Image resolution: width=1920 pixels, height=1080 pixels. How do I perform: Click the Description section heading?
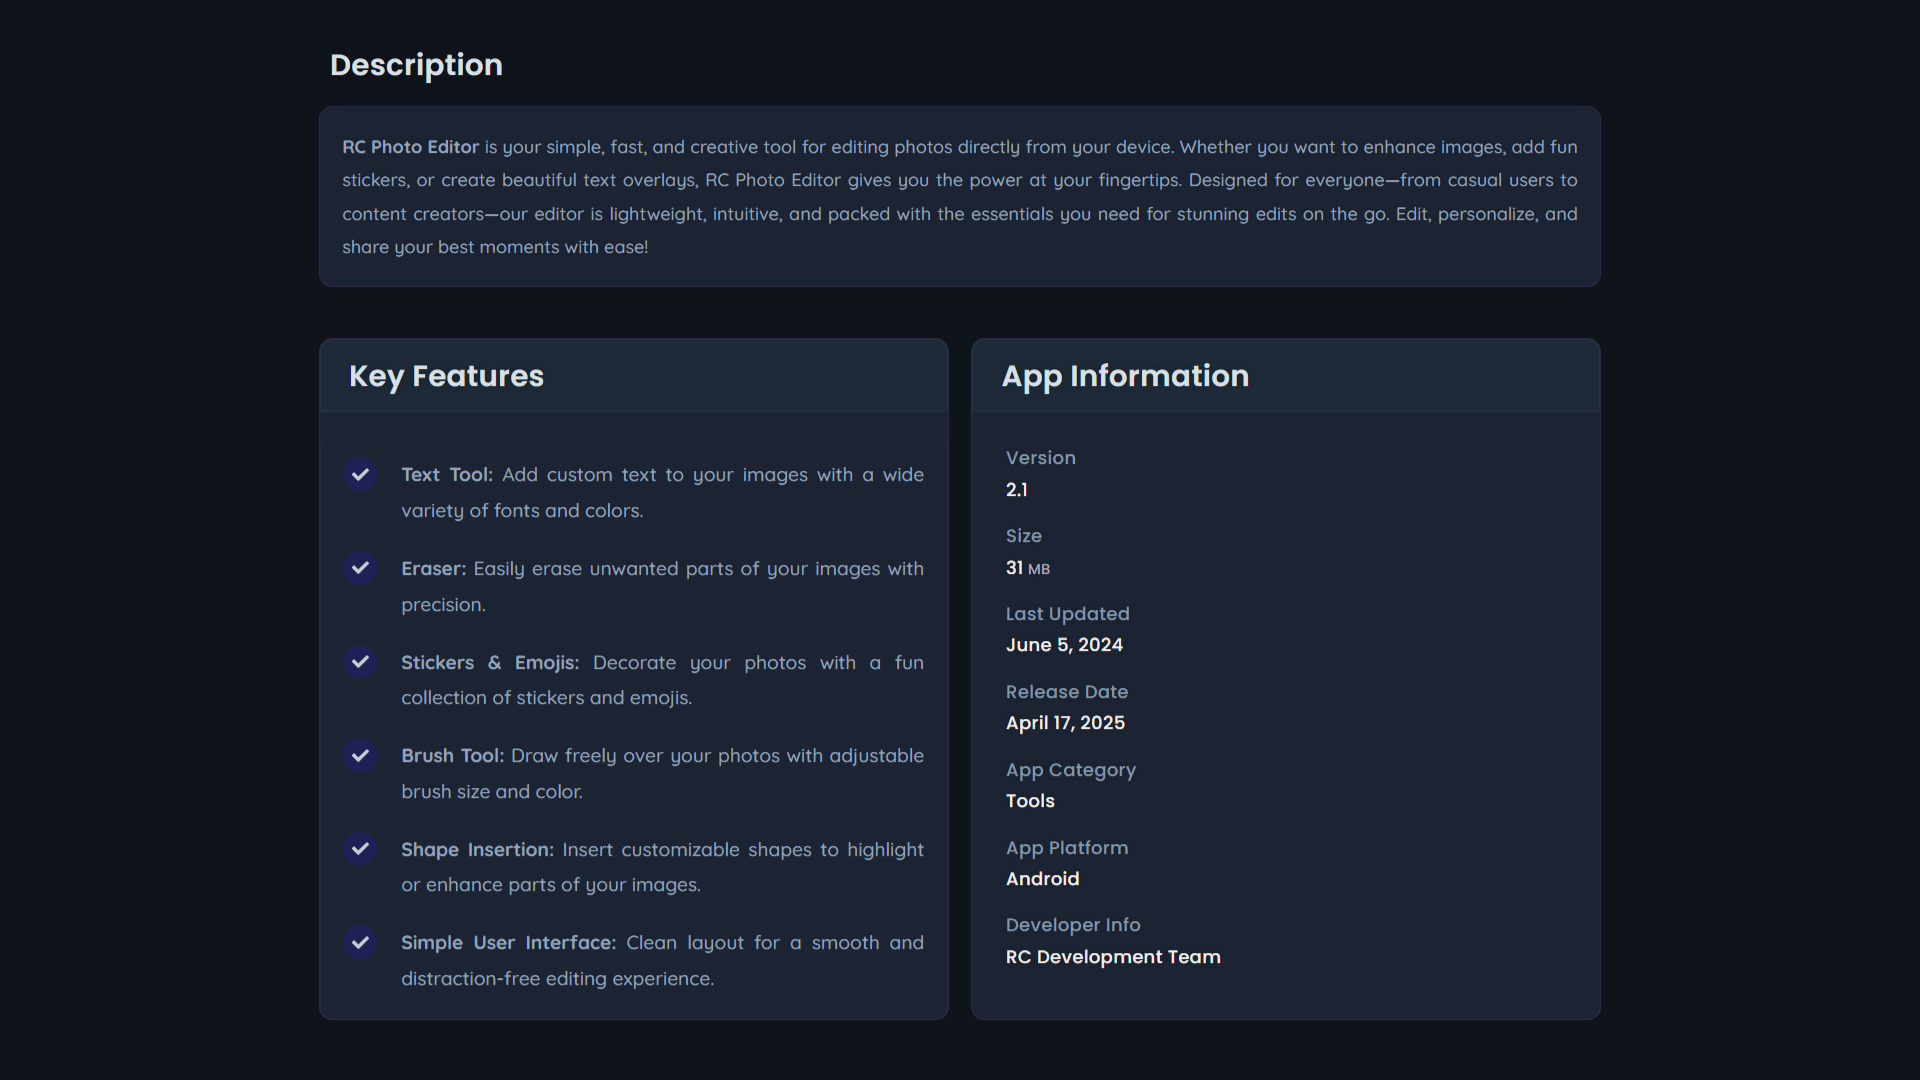tap(416, 65)
